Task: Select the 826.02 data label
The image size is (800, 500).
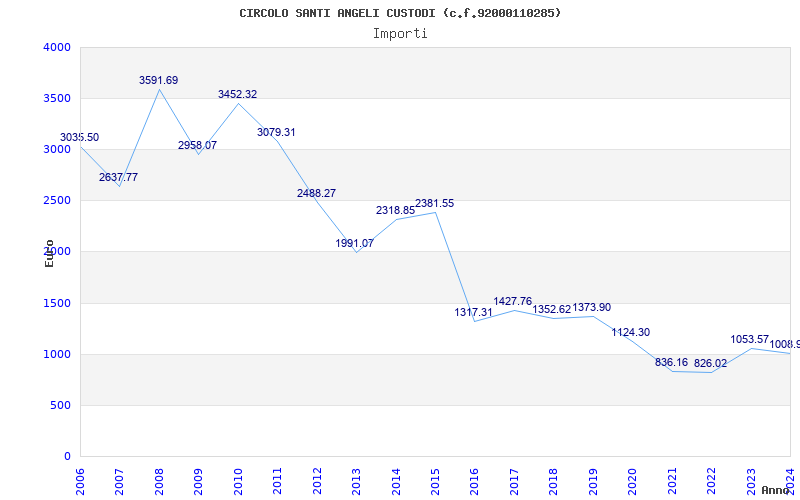Action: 710,364
